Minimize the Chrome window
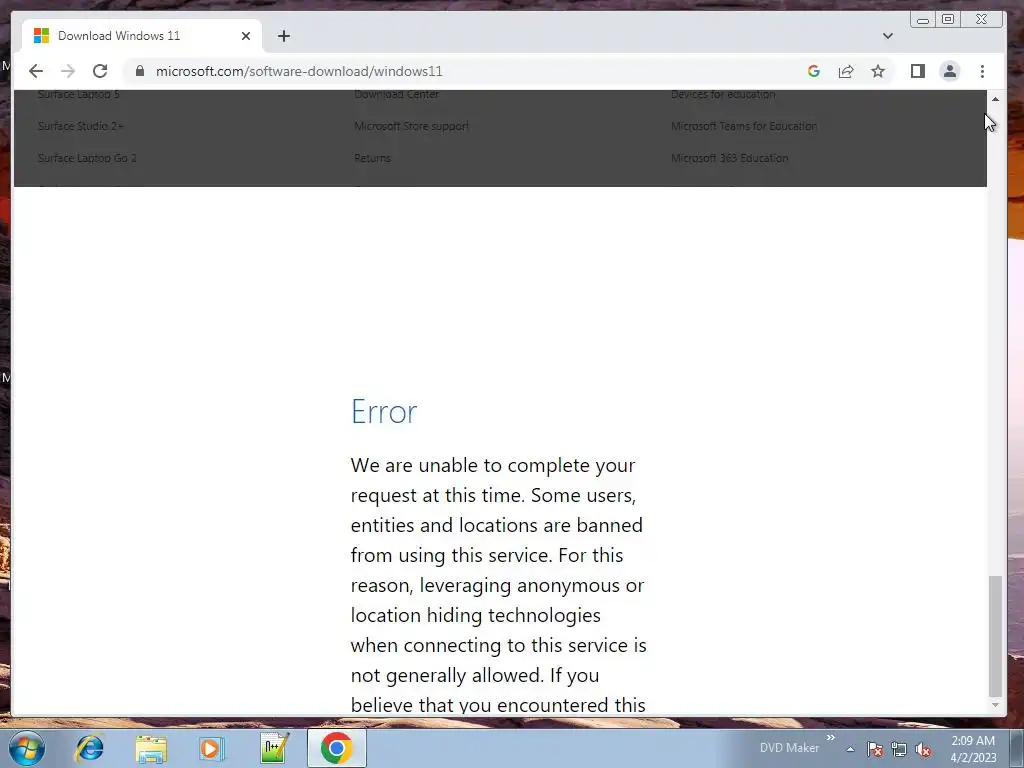The height and width of the screenshot is (768, 1024). [x=923, y=20]
